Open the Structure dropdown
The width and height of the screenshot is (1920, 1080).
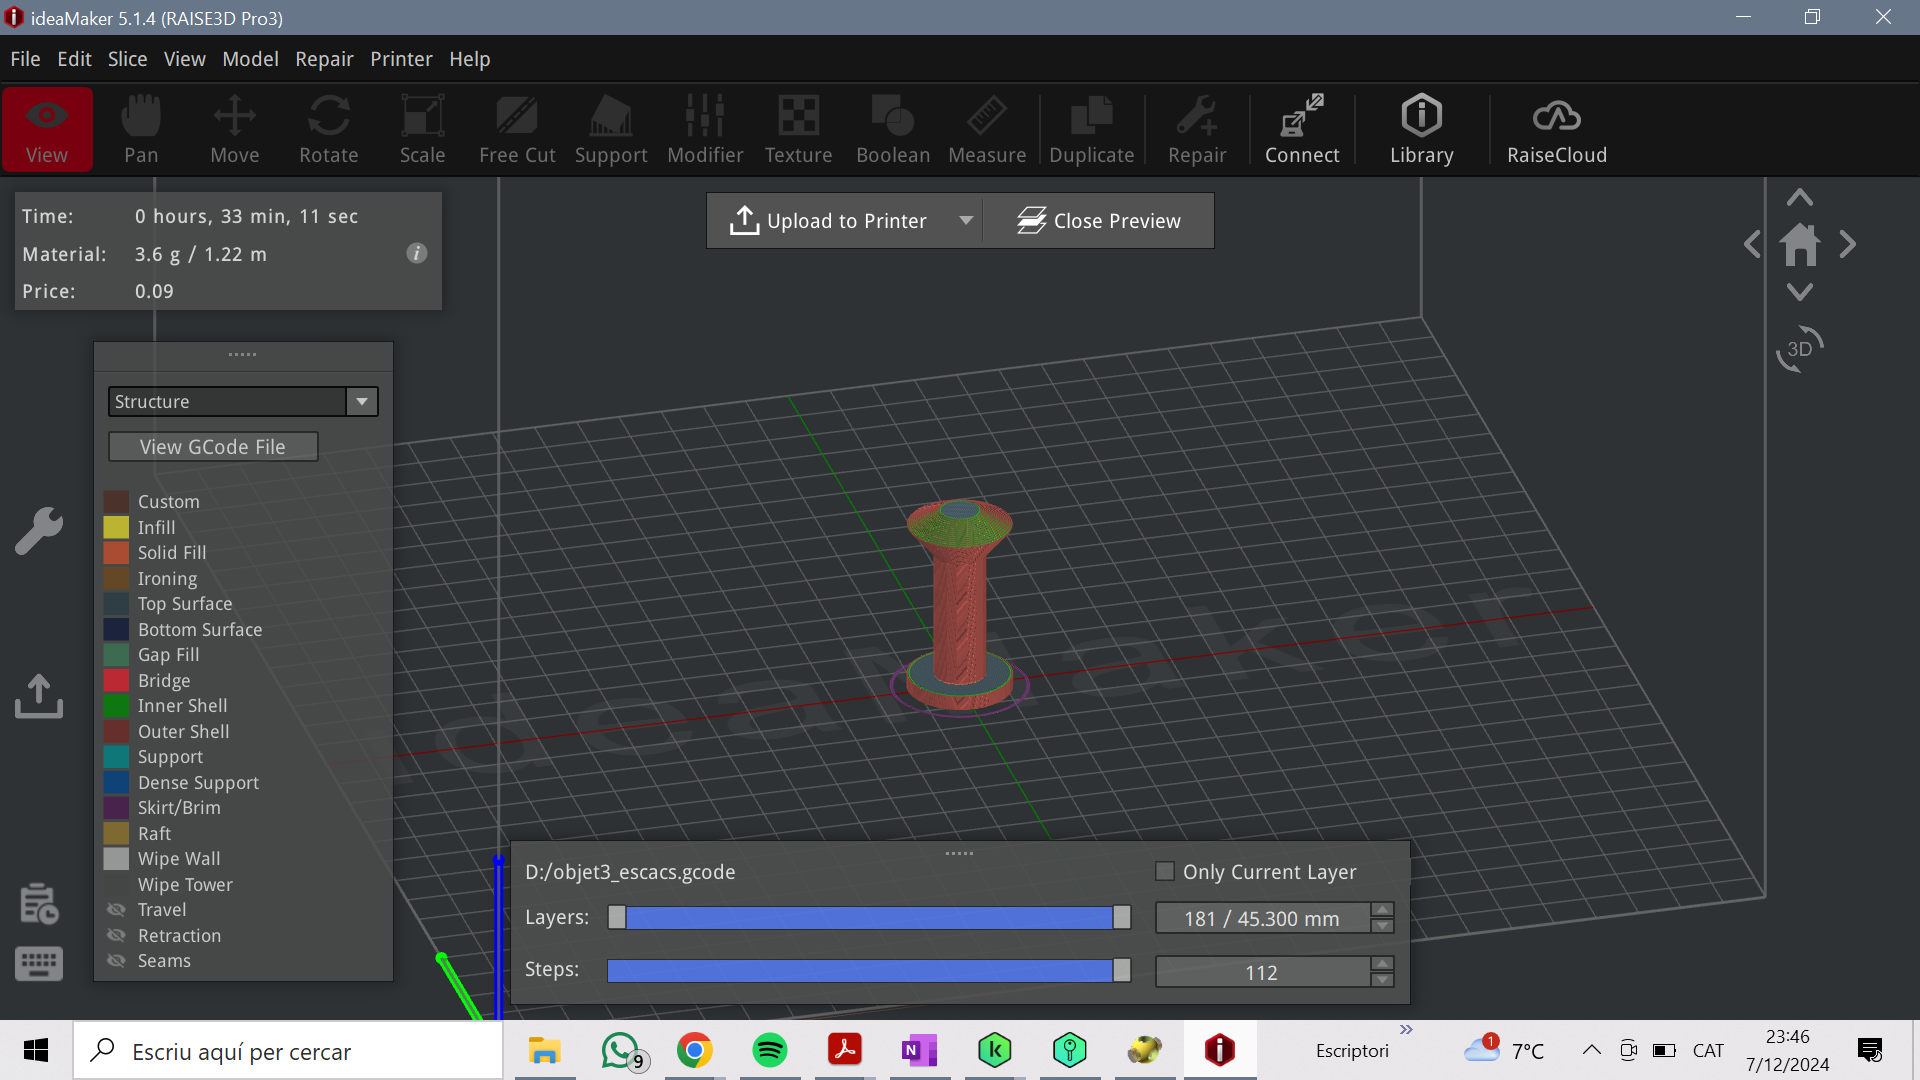coord(243,401)
